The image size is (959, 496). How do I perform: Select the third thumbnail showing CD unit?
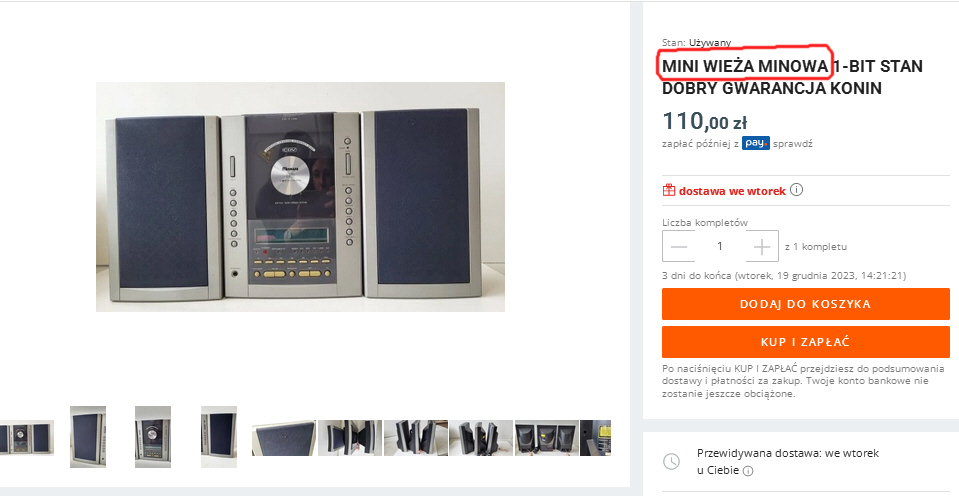coord(153,437)
